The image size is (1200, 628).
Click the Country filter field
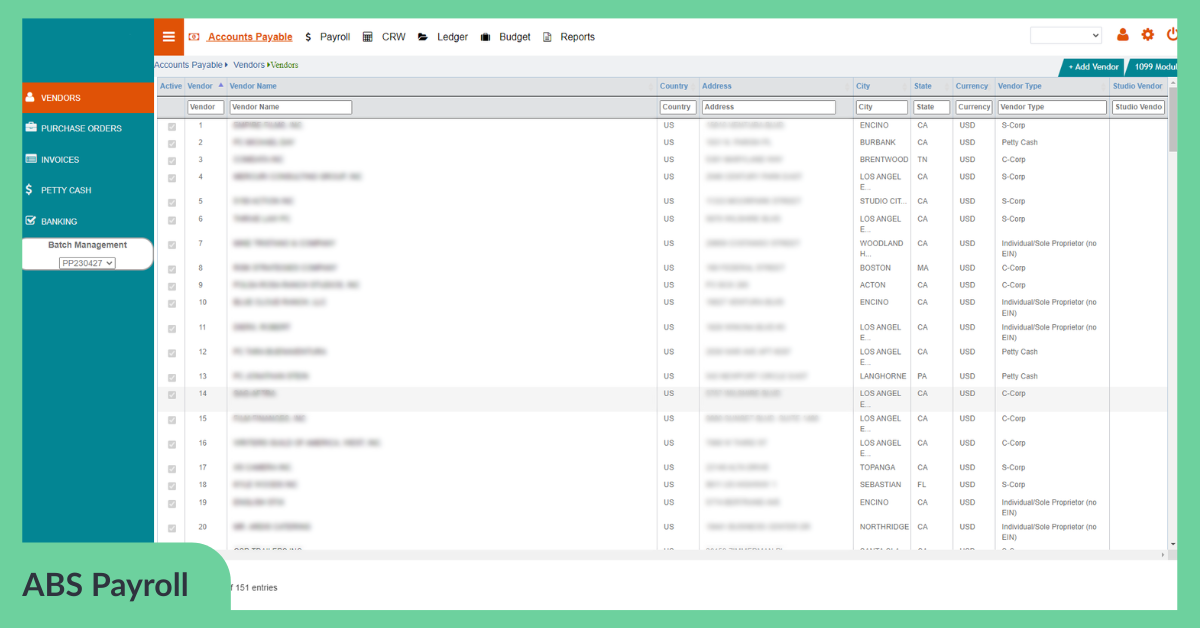point(678,107)
